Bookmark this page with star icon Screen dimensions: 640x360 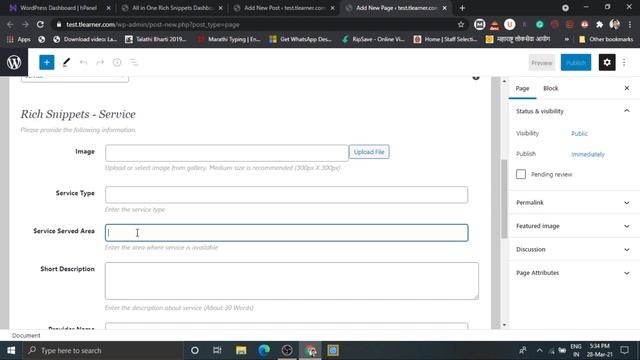[x=461, y=24]
